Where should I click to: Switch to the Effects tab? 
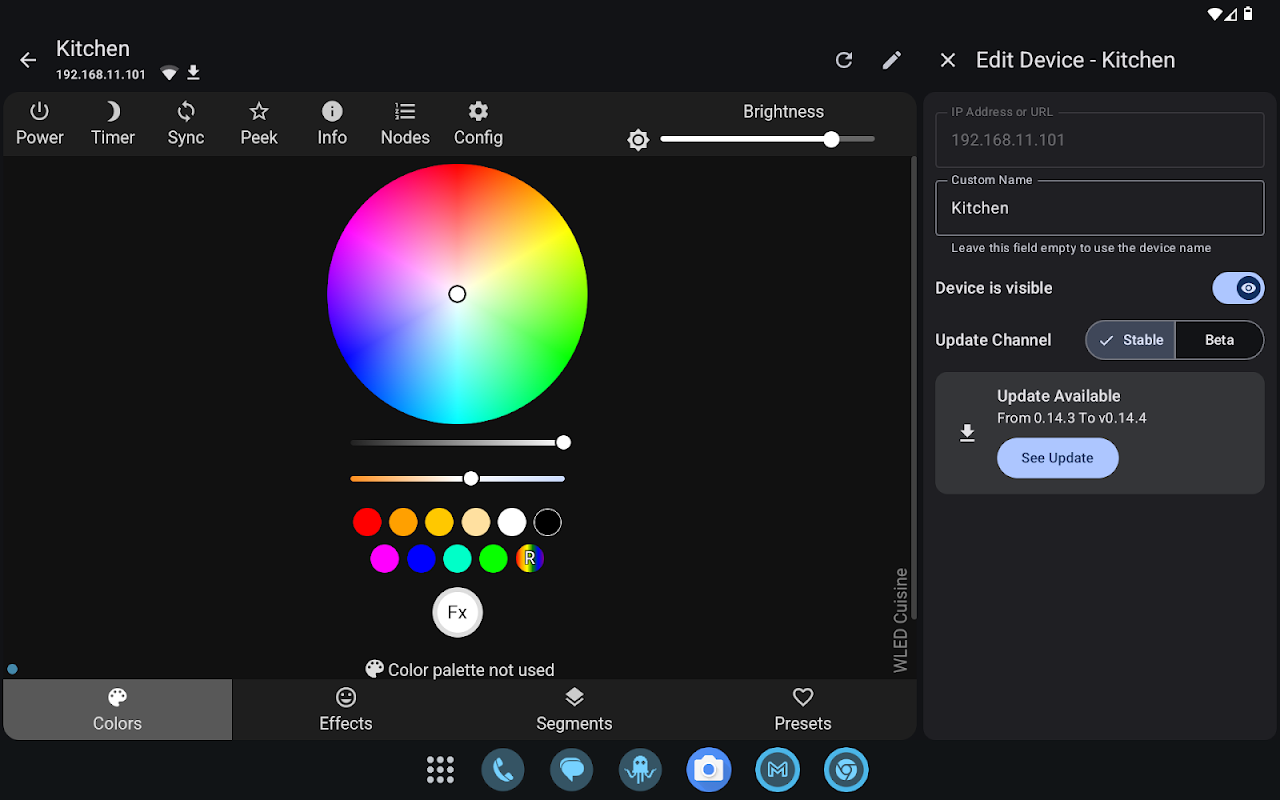(346, 710)
